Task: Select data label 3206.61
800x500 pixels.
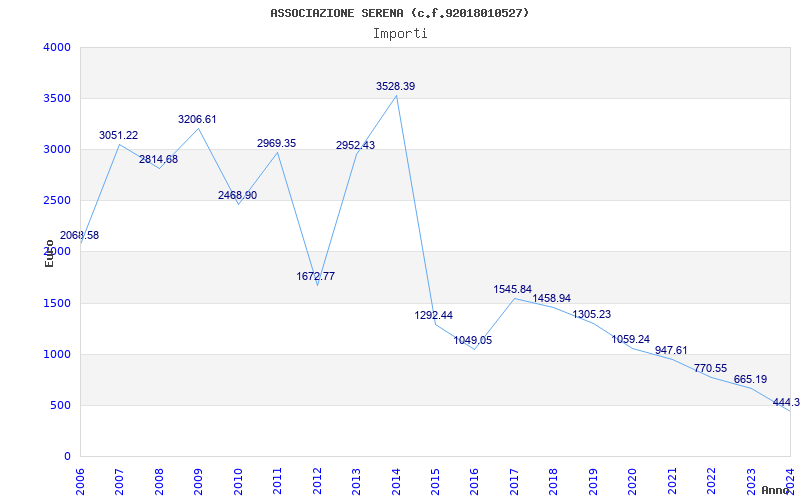Action: tap(197, 119)
